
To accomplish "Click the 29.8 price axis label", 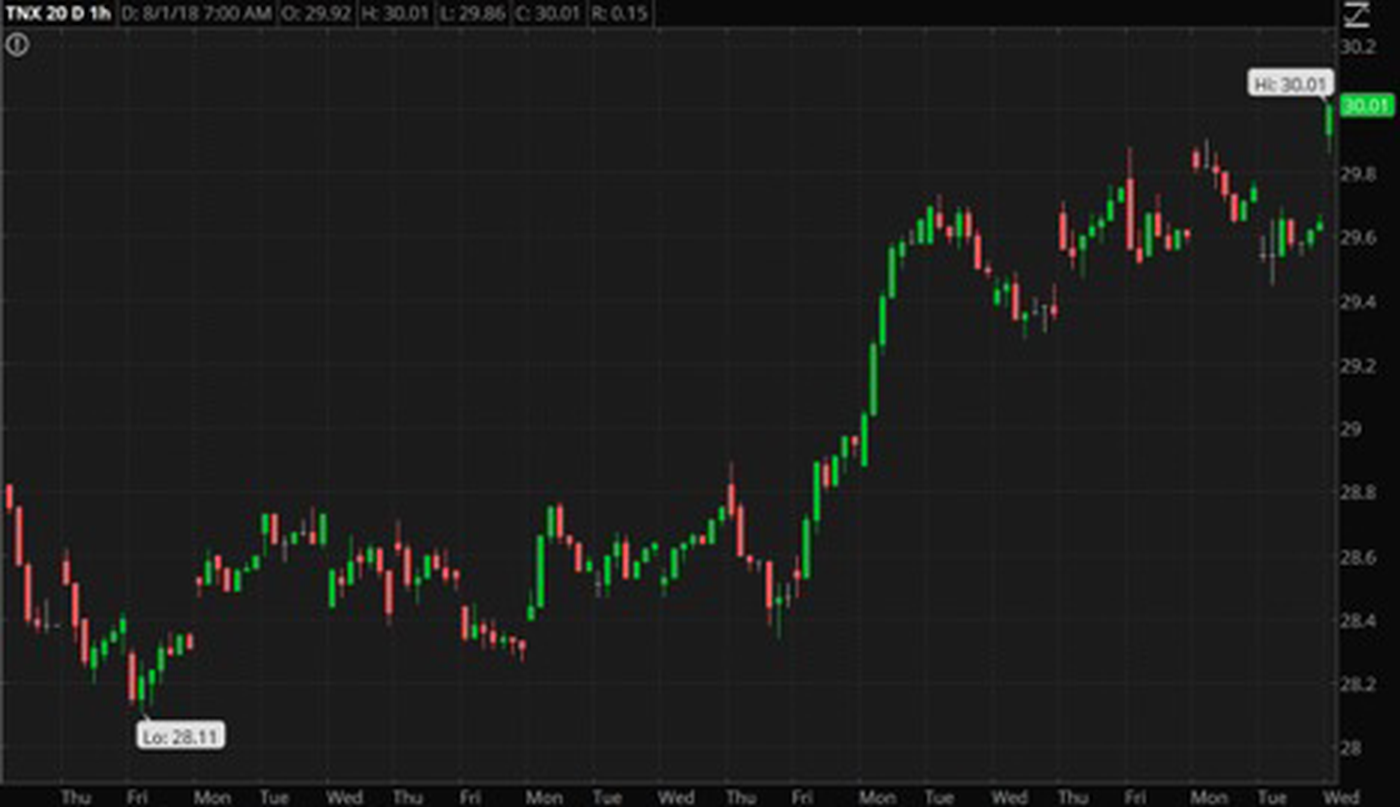I will [1357, 174].
